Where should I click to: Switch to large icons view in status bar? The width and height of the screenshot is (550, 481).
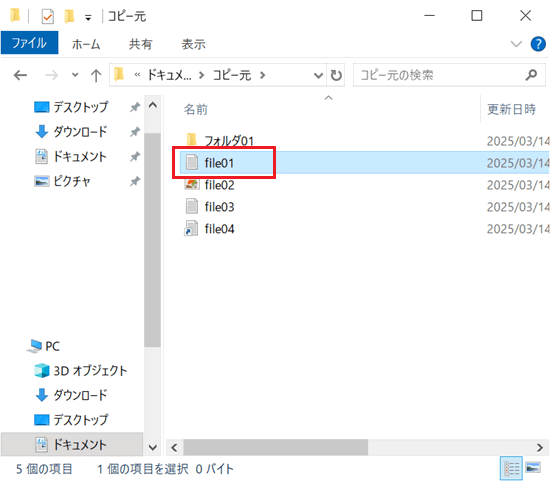(x=533, y=468)
